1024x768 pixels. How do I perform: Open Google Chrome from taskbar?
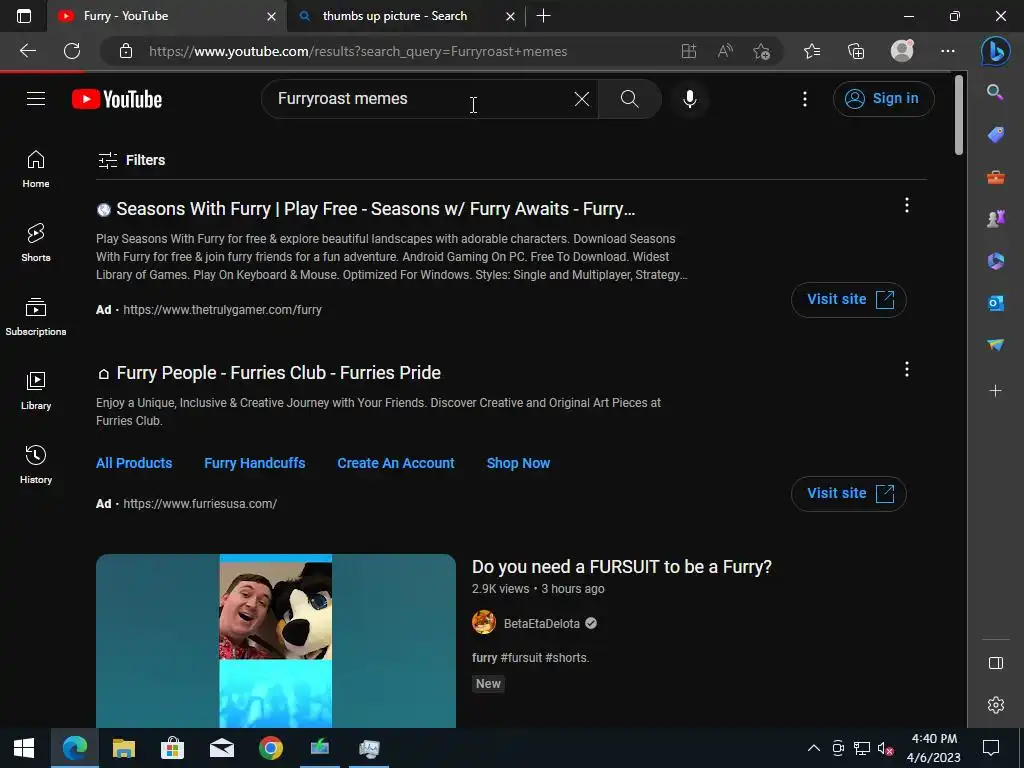click(x=270, y=748)
